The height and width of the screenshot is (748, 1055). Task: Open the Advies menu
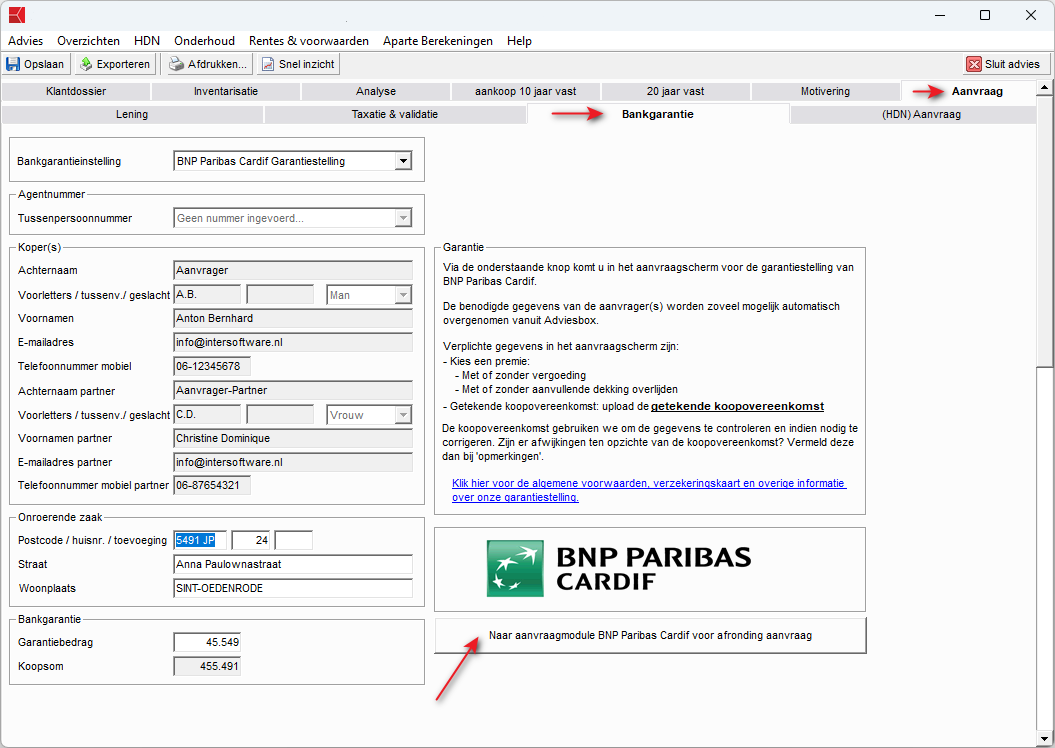[x=26, y=41]
